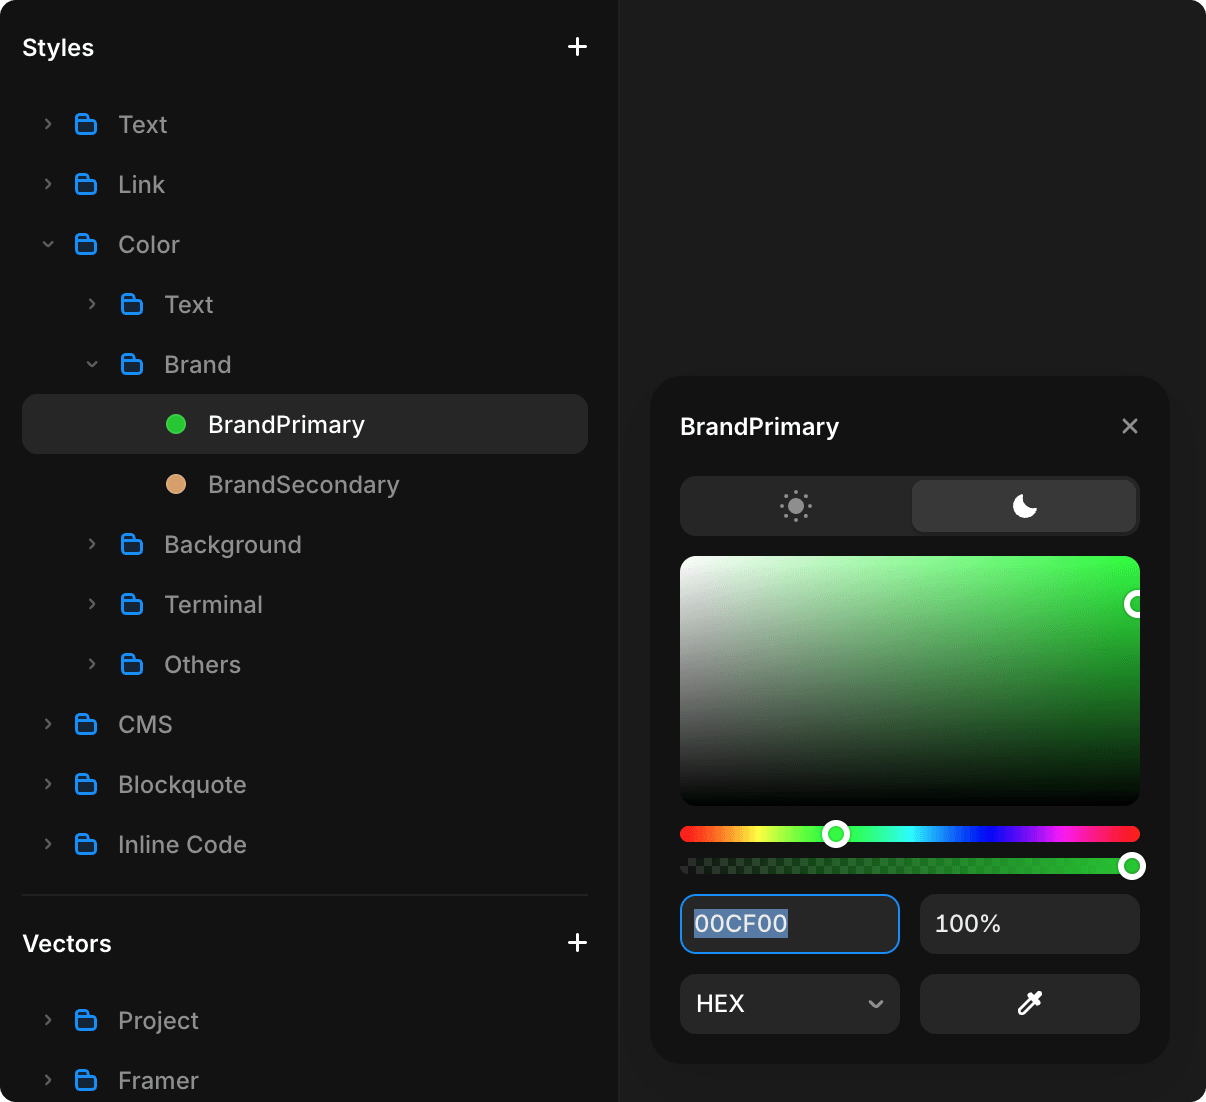Click the Inline Code label
Image resolution: width=1206 pixels, height=1102 pixels.
click(182, 844)
